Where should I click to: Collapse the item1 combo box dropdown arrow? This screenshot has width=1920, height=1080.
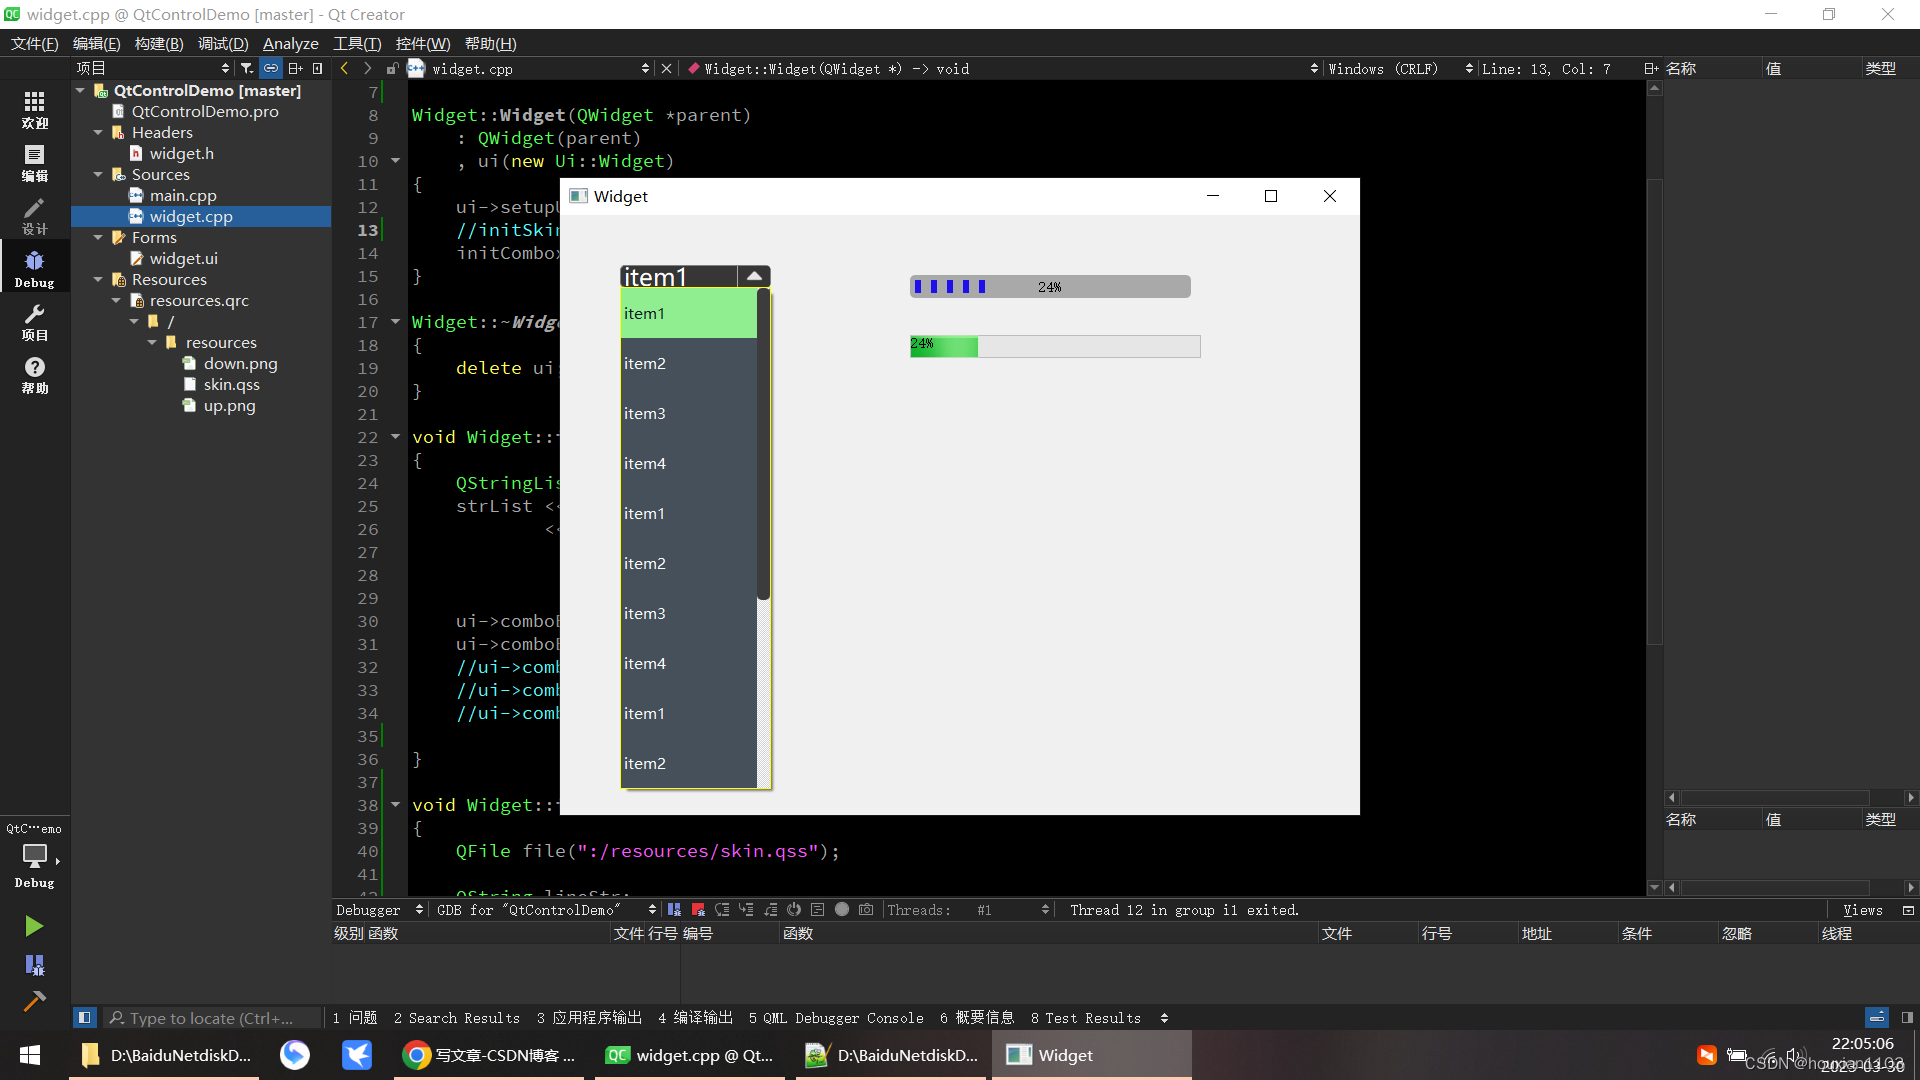754,276
